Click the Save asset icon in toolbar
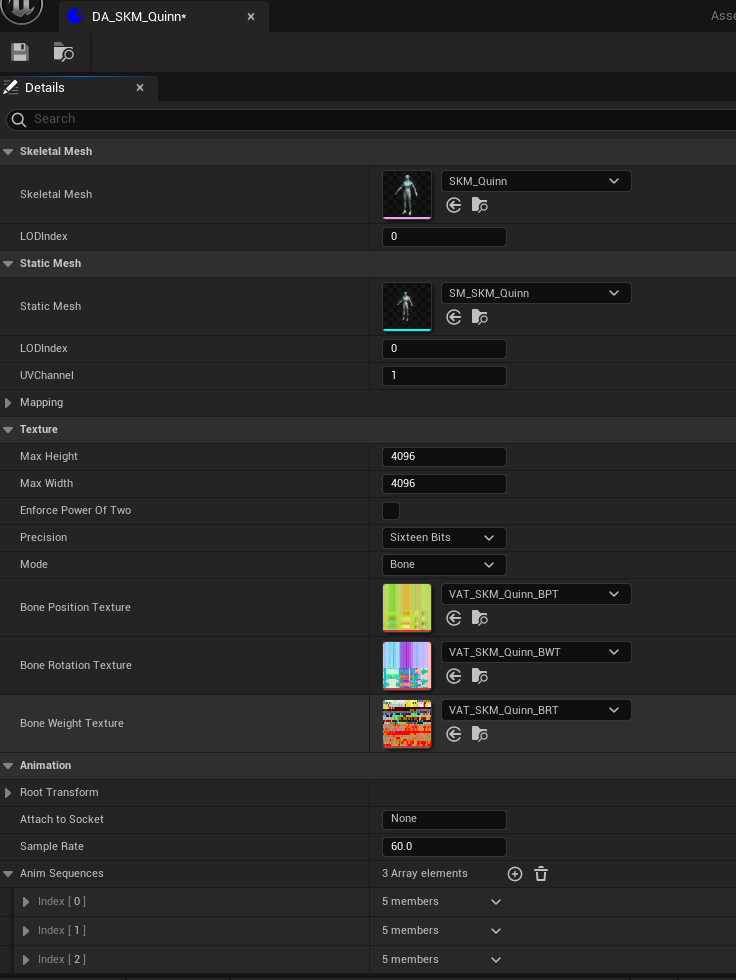The height and width of the screenshot is (980, 736). coord(19,52)
